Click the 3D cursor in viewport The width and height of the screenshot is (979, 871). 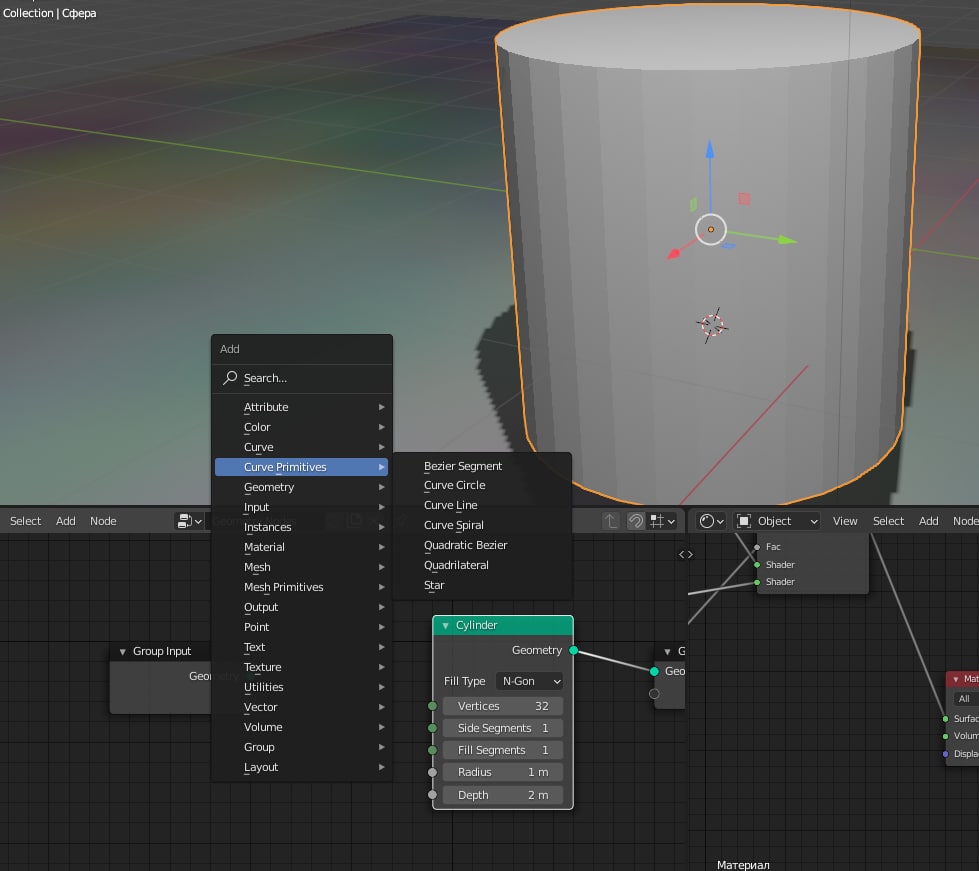712,325
